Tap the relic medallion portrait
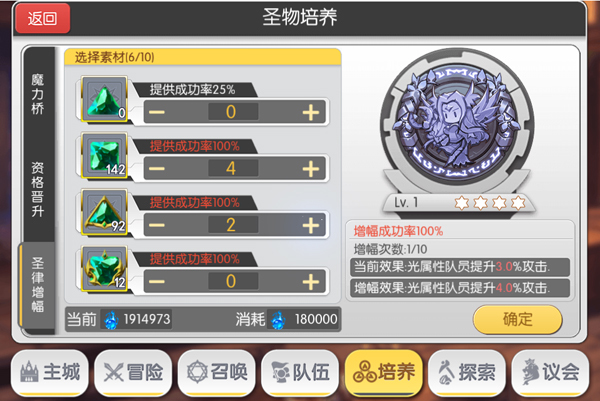The image size is (600, 401). point(457,124)
